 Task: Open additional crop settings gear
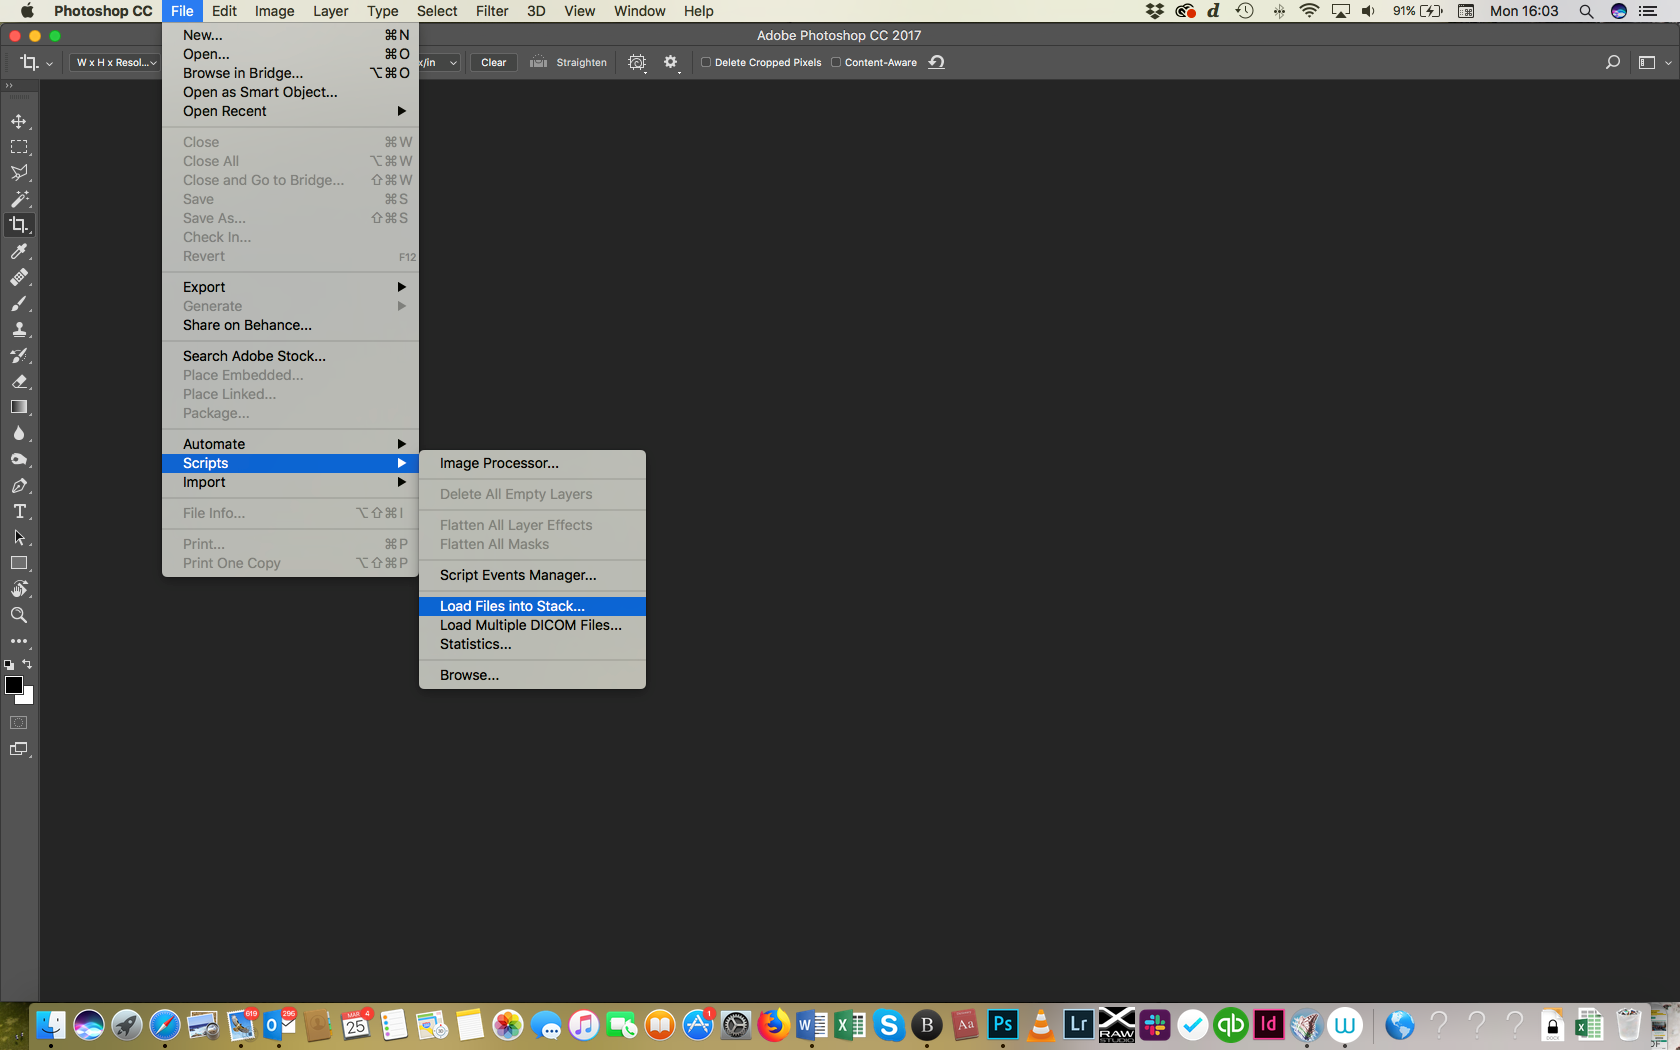[671, 62]
